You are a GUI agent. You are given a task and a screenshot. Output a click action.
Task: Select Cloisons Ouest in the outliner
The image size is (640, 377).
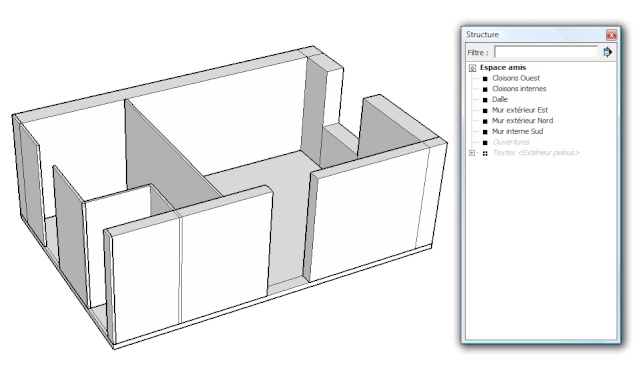point(516,78)
